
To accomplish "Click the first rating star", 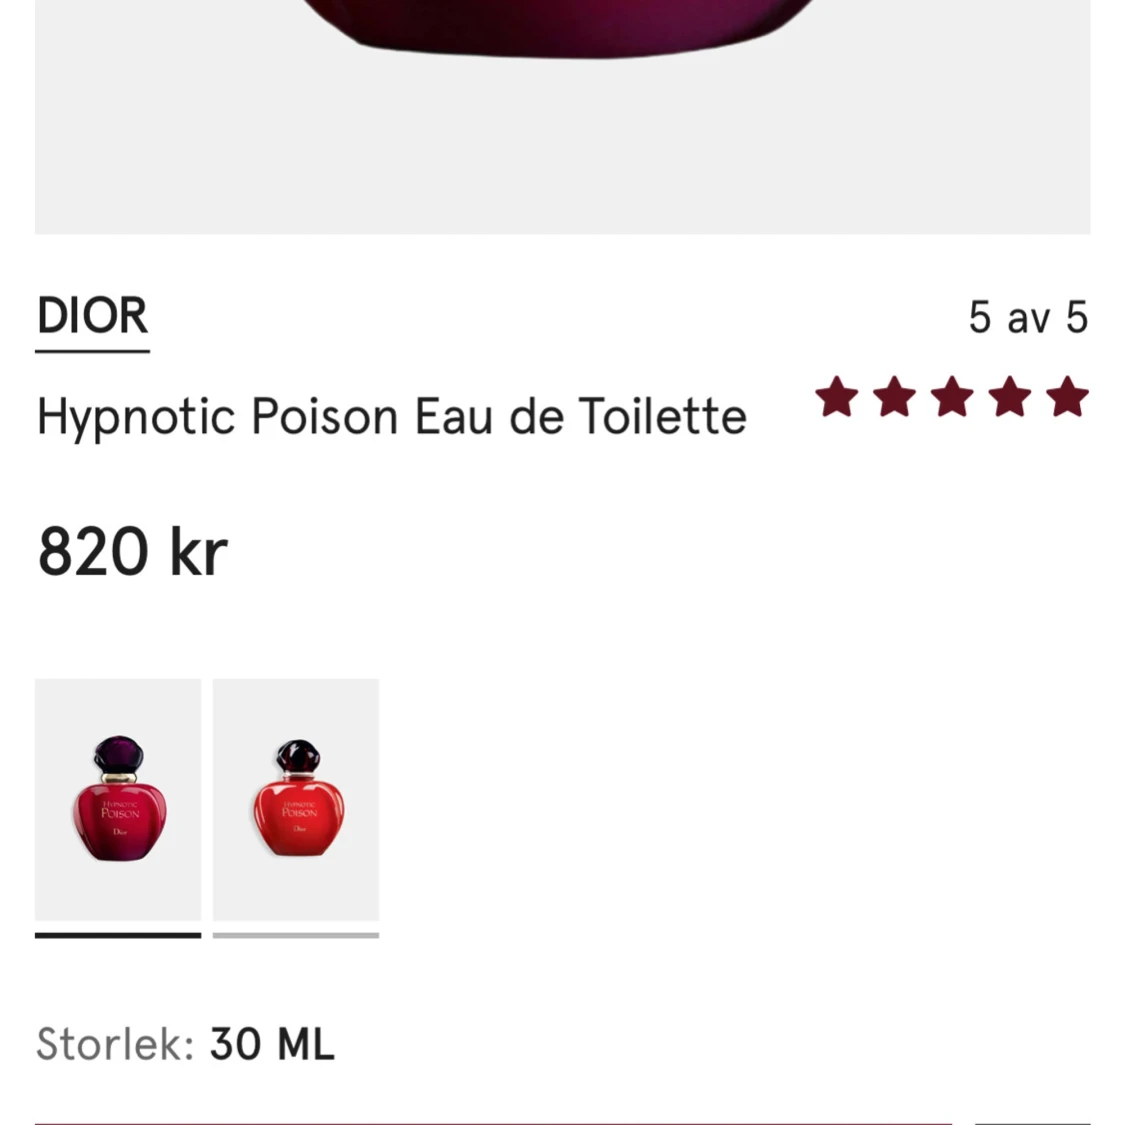I will [x=837, y=396].
